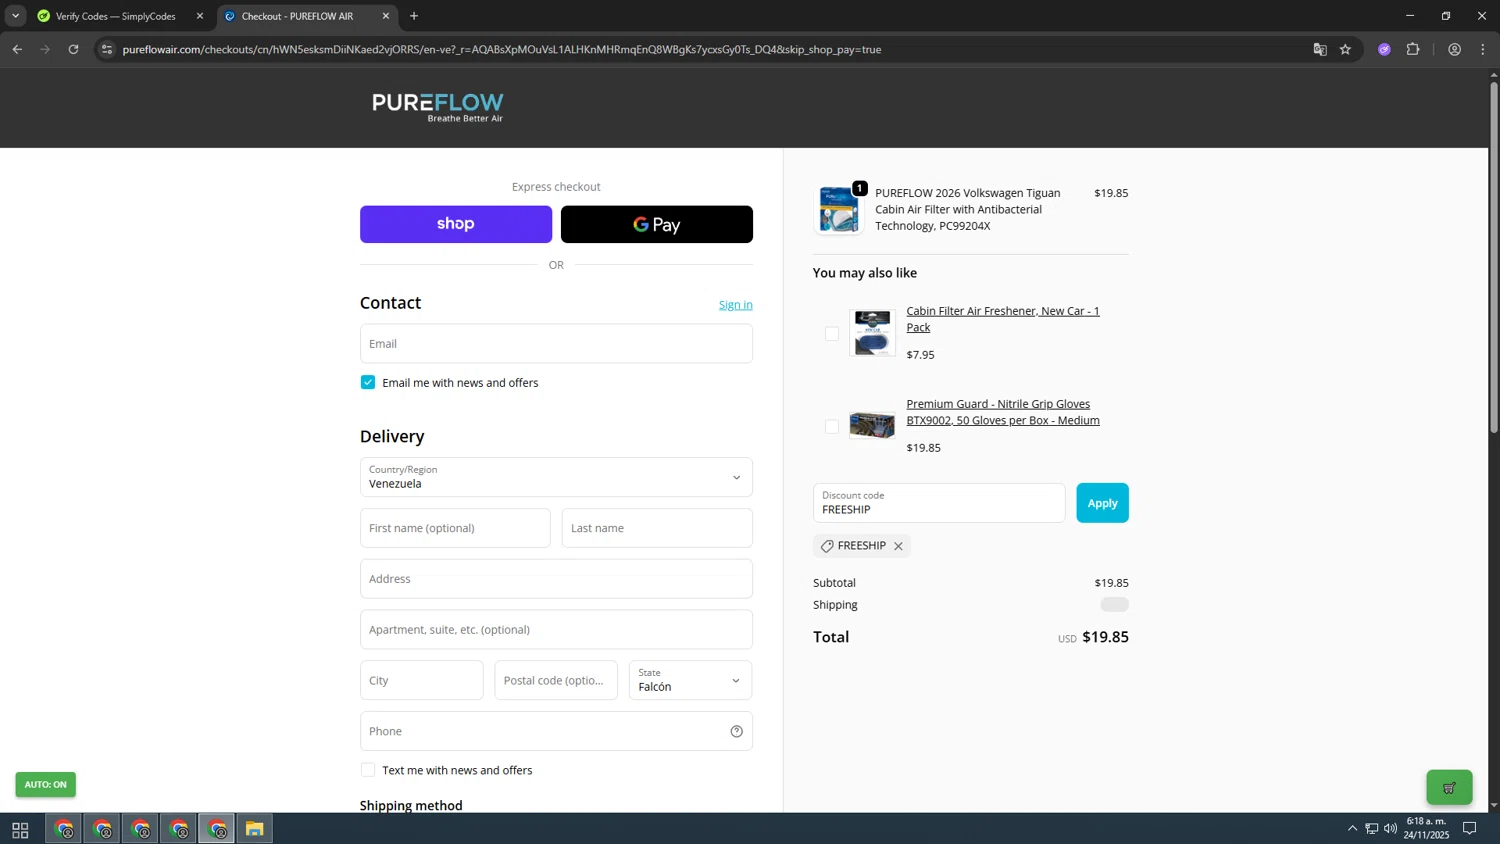Open State dropdown showing Falcón

coord(690,680)
